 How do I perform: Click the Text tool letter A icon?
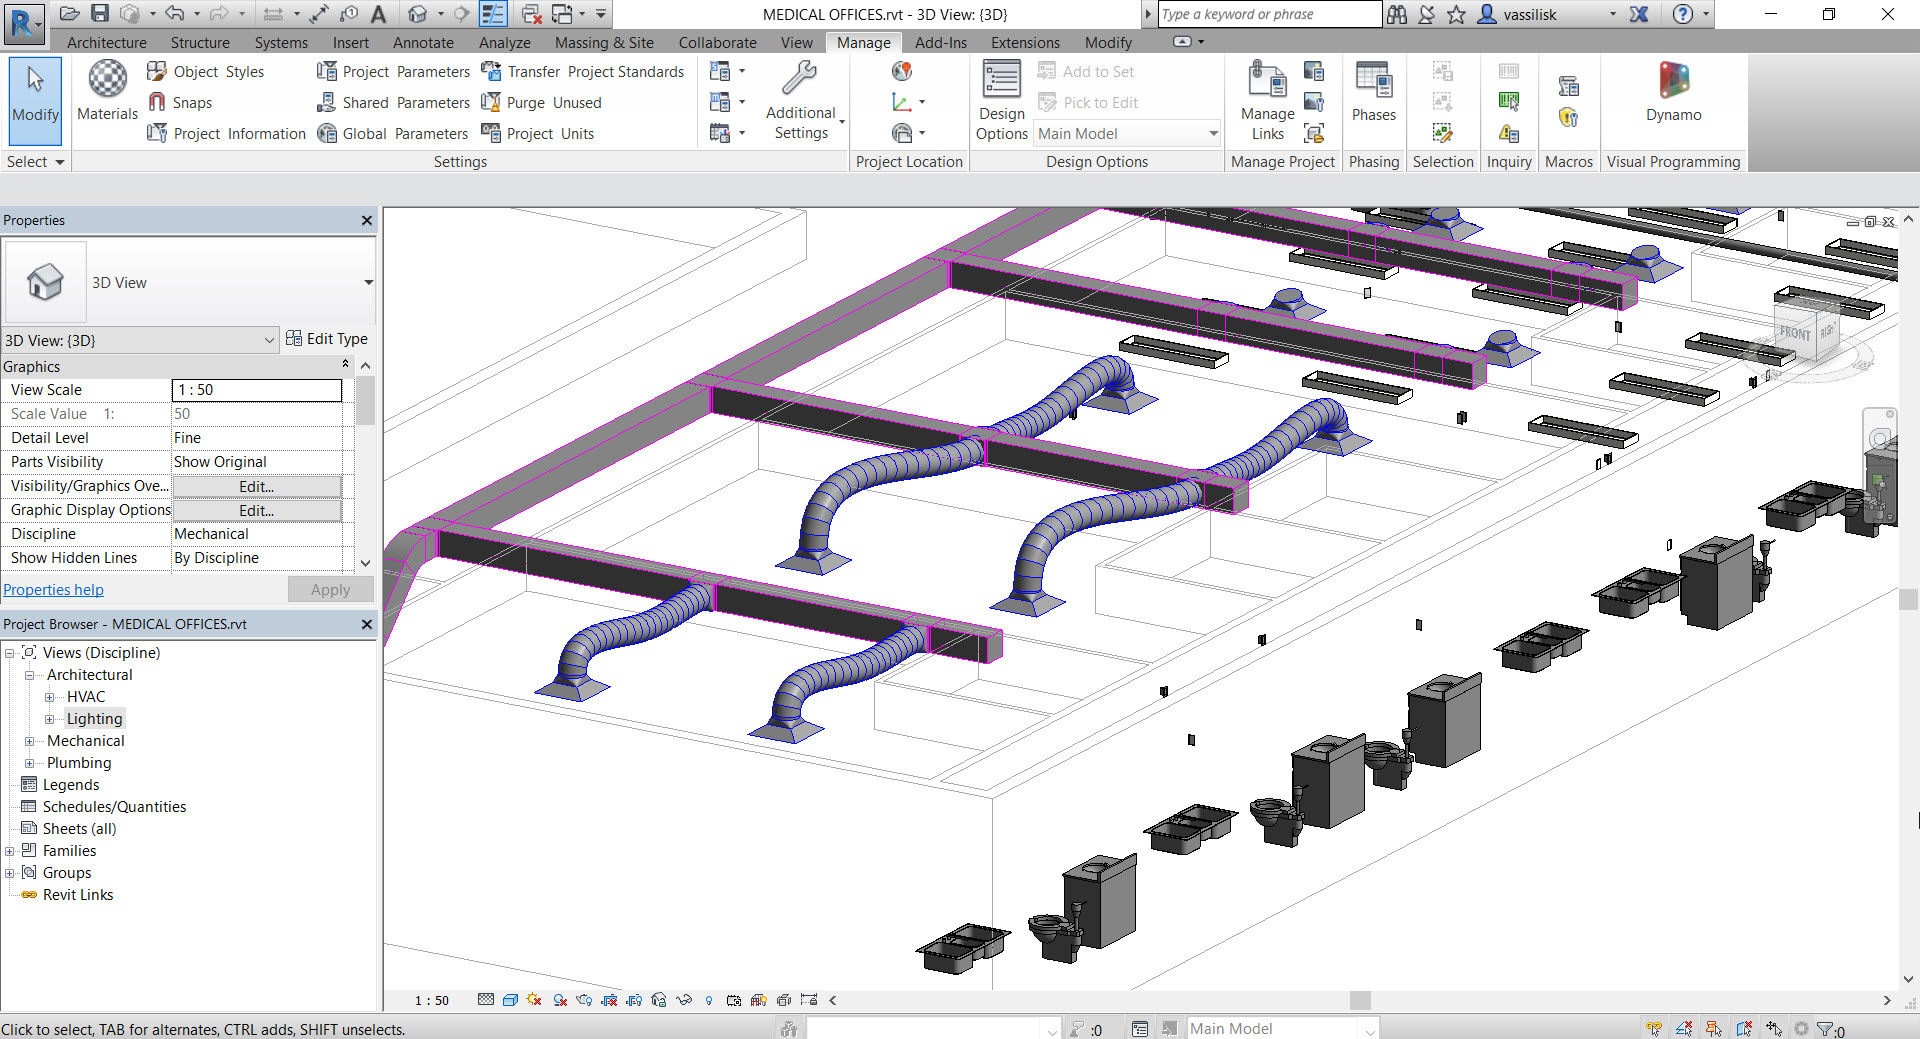pos(378,14)
